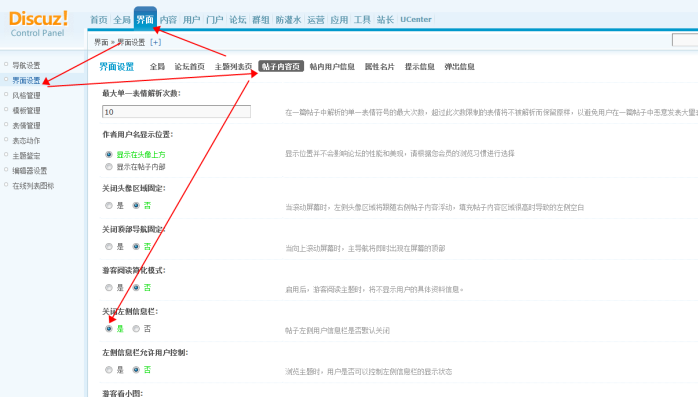Go to 导航设置 in the sidebar

[x=26, y=65]
